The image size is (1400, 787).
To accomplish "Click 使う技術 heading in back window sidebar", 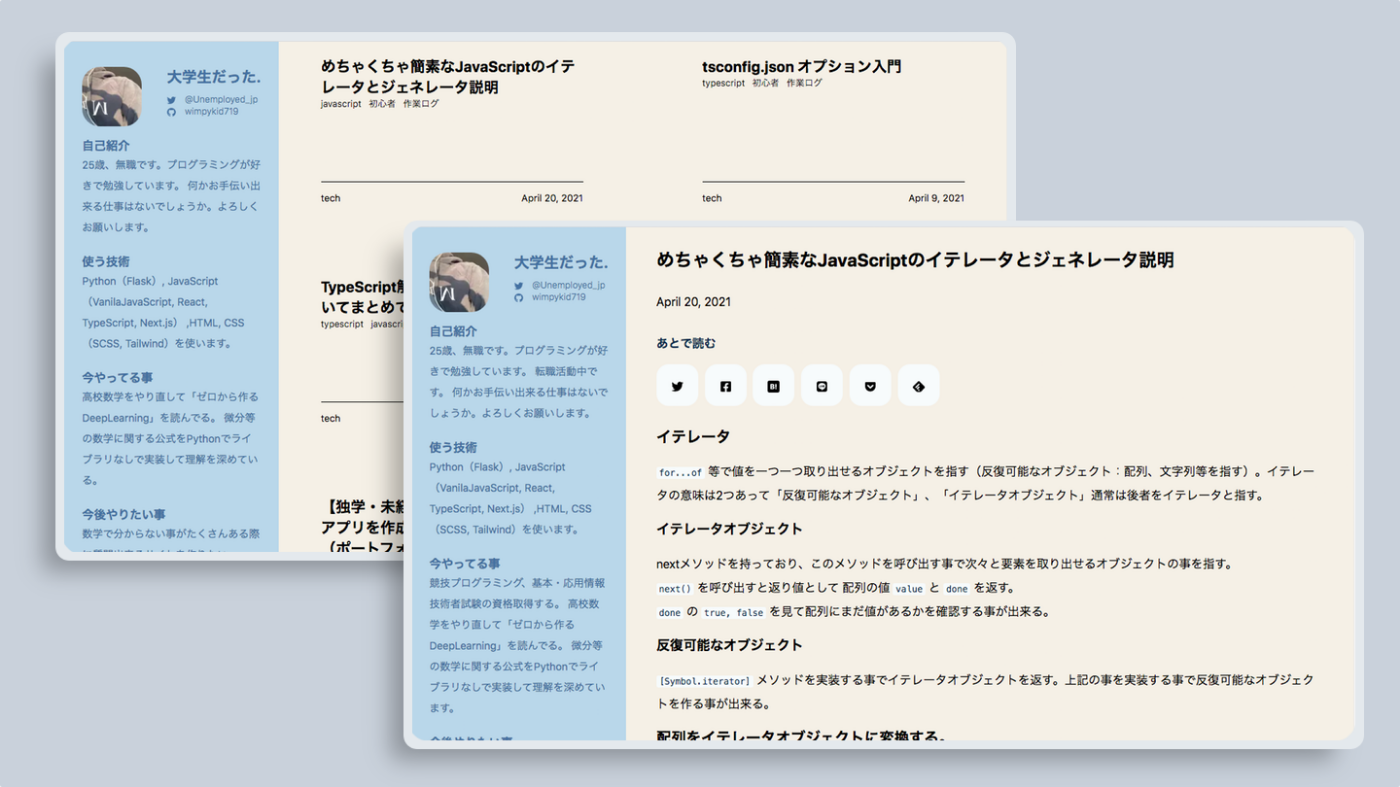I will click(x=106, y=261).
